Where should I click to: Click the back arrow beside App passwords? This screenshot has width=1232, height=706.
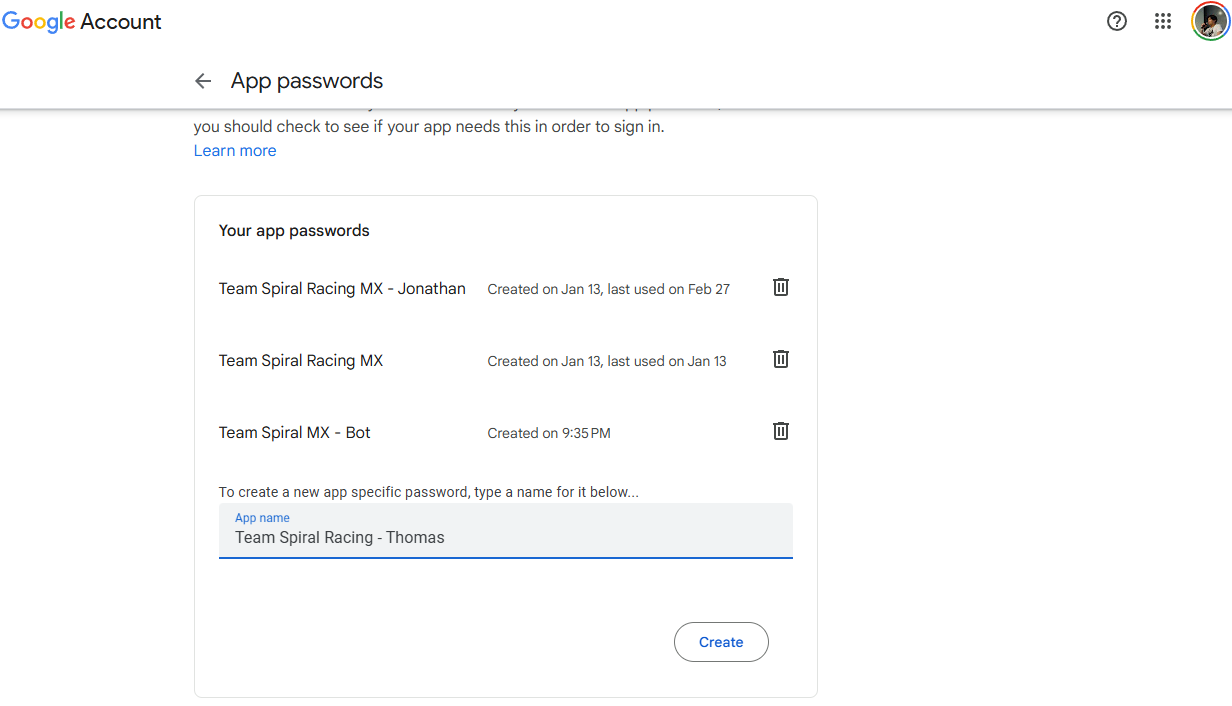pos(203,81)
